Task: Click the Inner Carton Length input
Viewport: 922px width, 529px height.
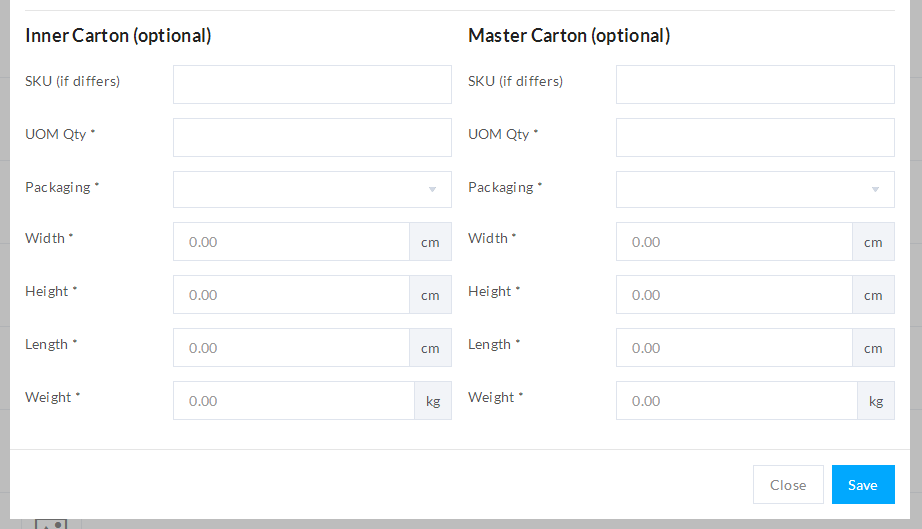Action: (291, 348)
